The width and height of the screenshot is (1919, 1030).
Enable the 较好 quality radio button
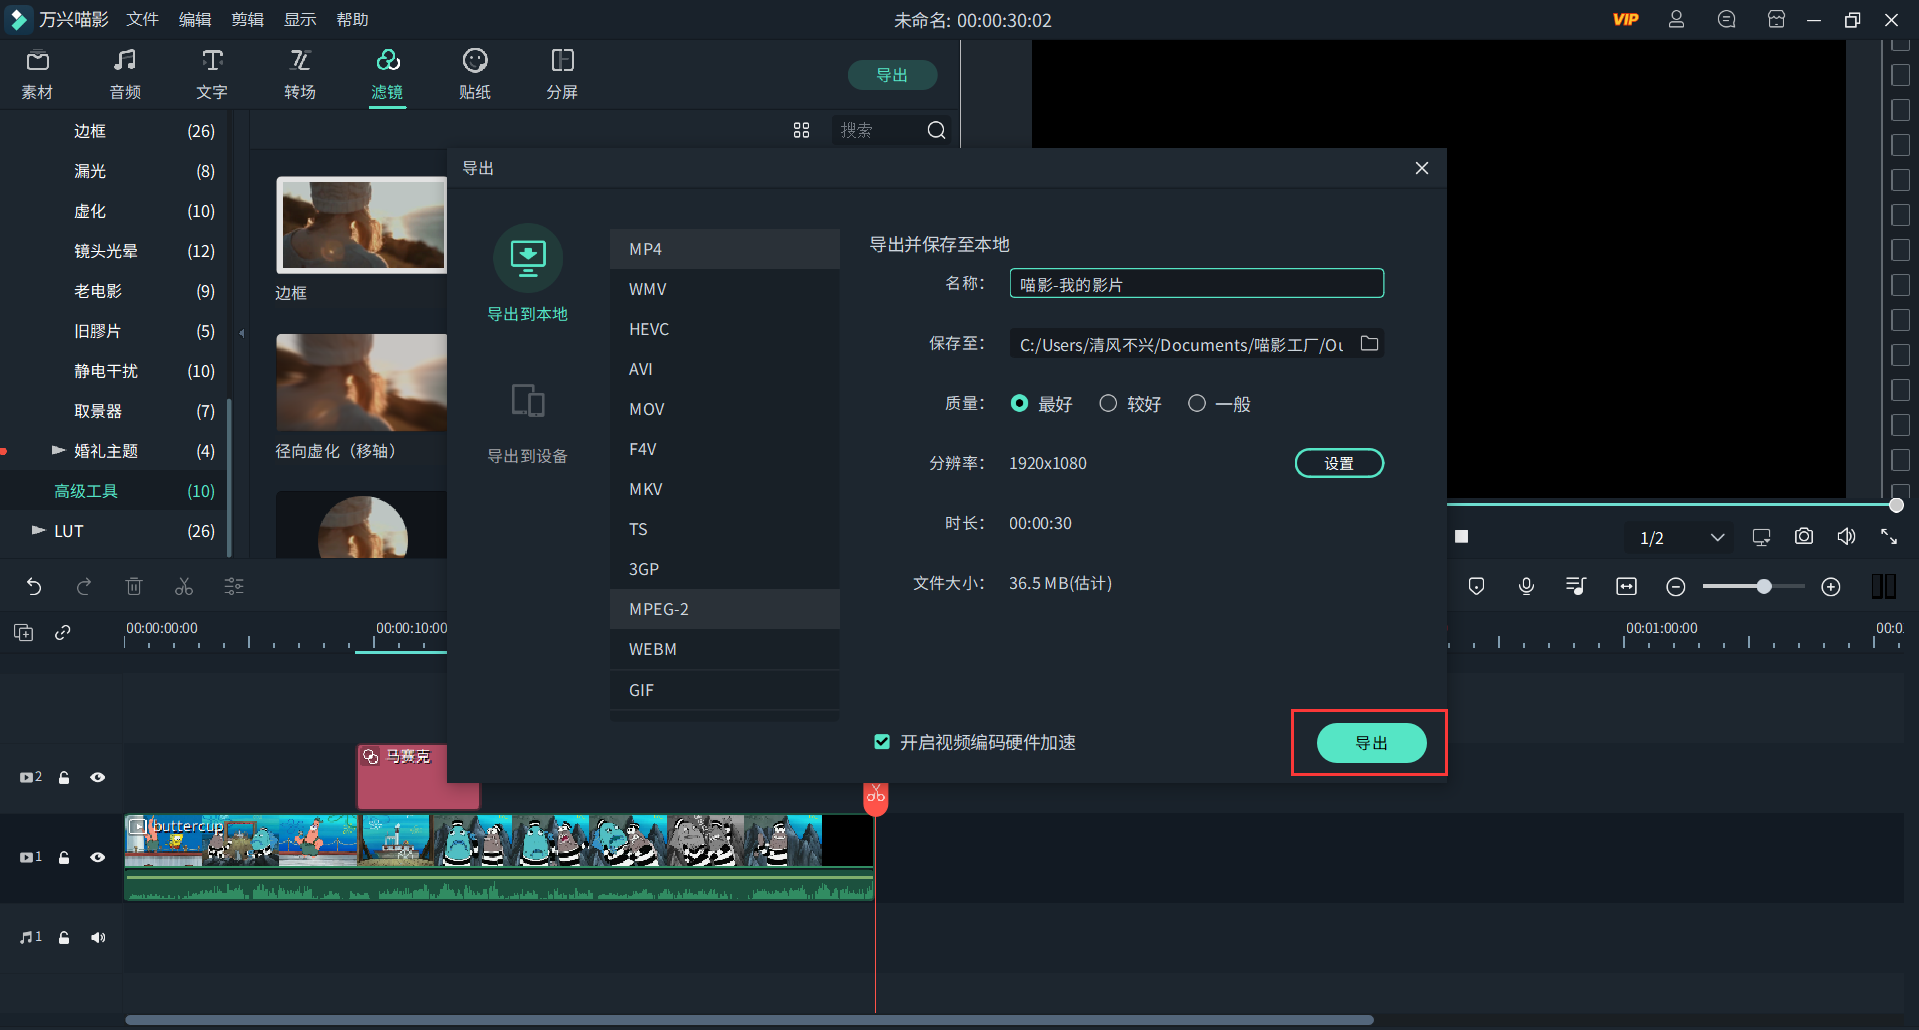point(1108,403)
